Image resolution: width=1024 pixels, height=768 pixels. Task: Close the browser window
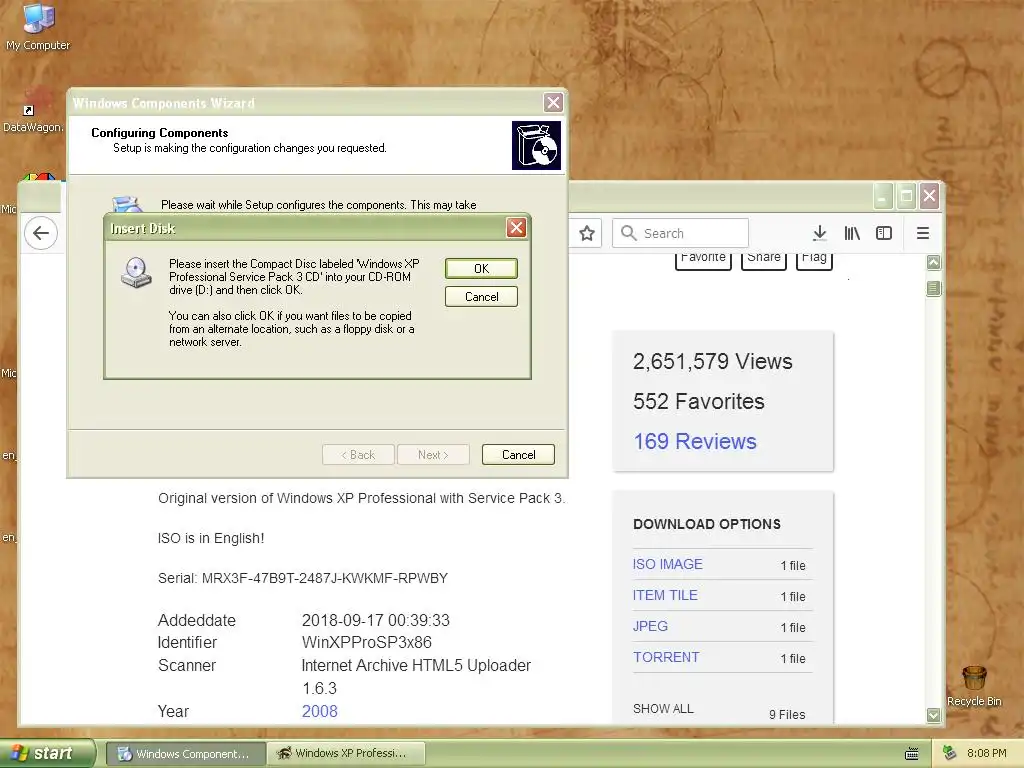(929, 195)
